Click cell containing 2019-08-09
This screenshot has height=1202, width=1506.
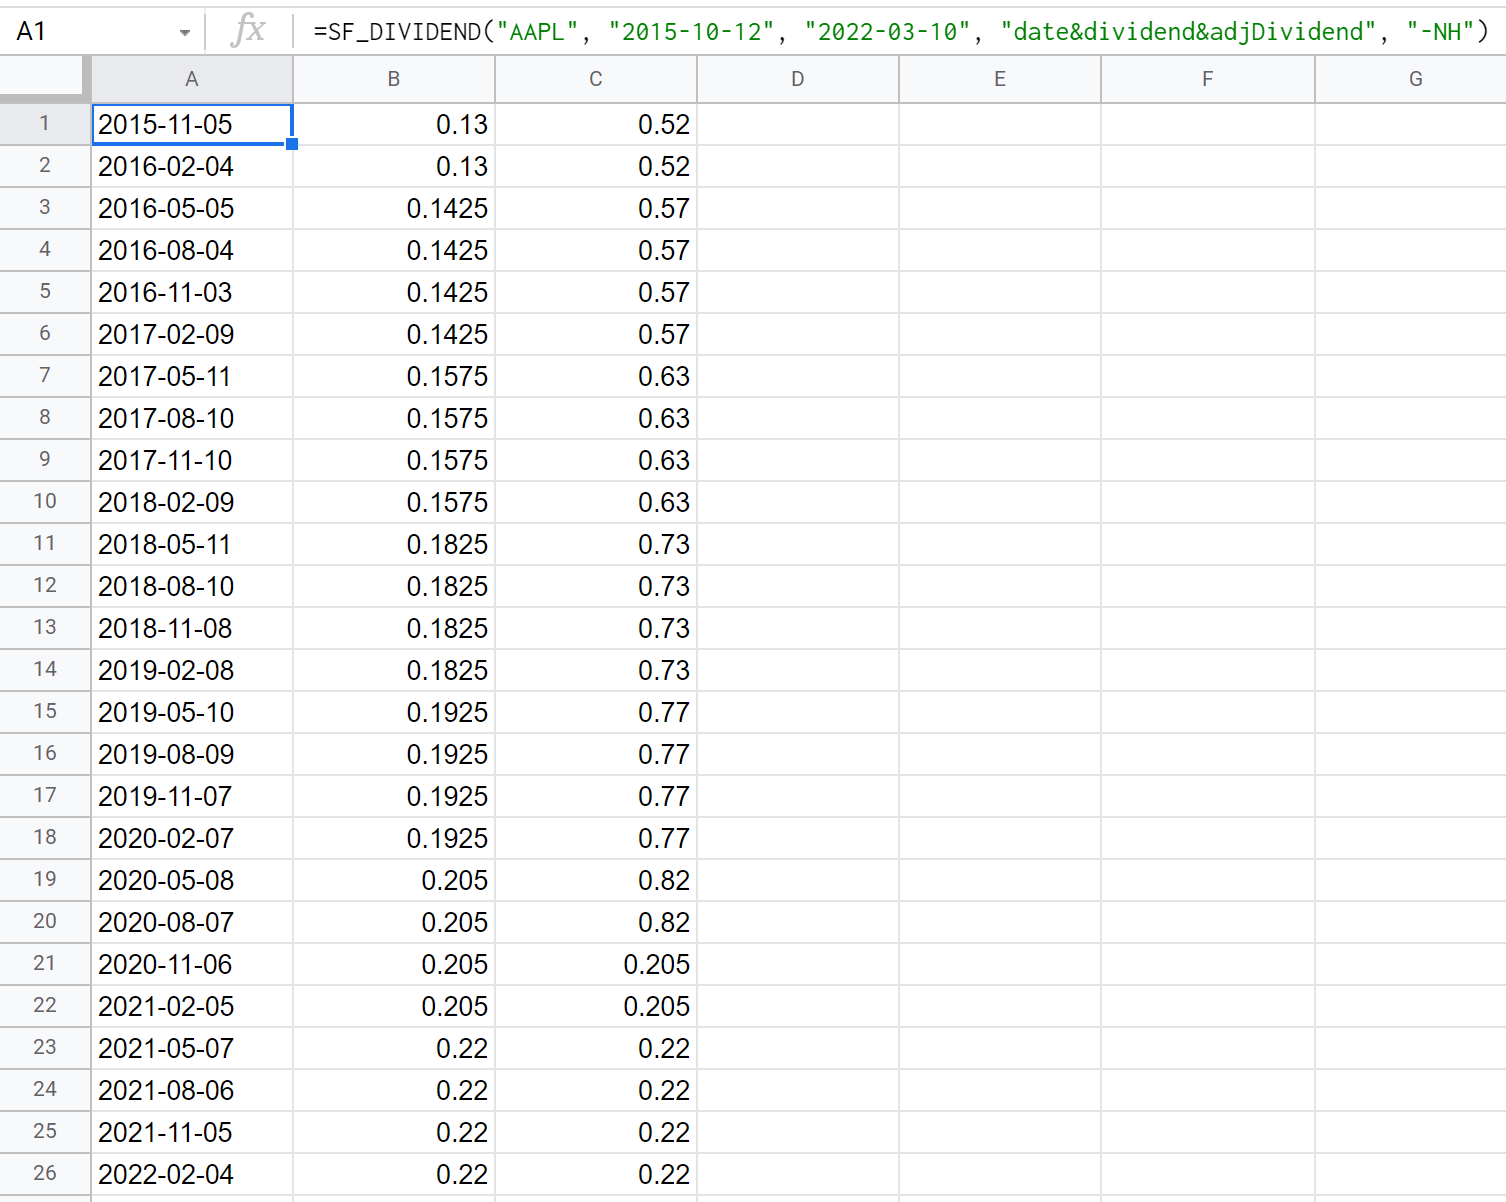coord(192,754)
